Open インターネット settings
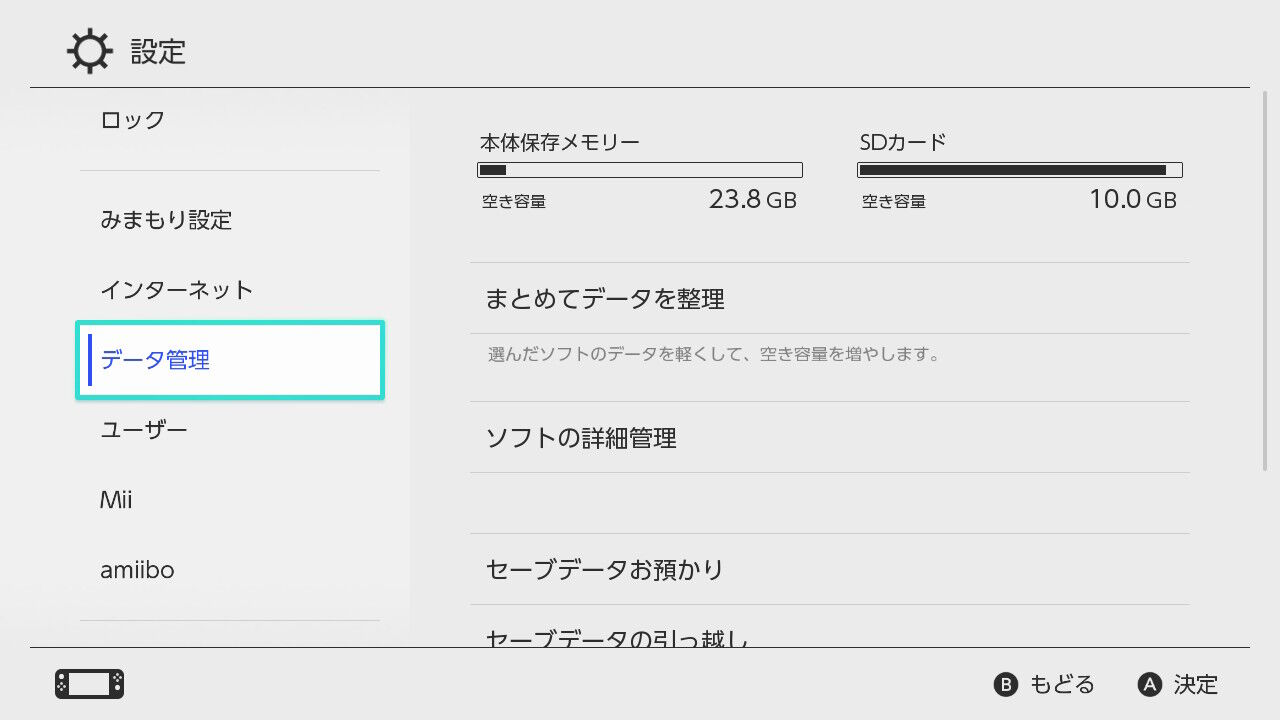Image resolution: width=1280 pixels, height=720 pixels. (x=176, y=290)
